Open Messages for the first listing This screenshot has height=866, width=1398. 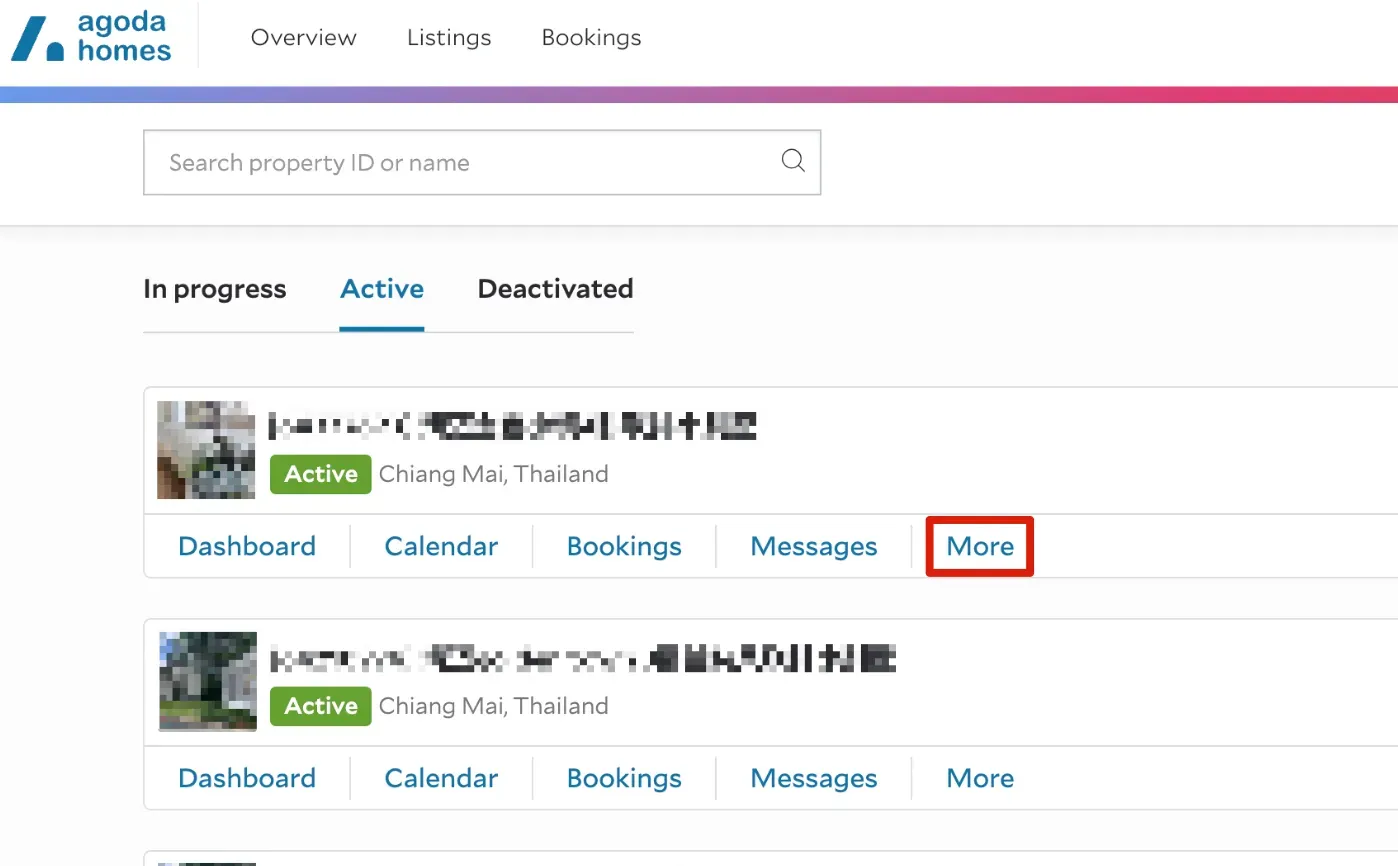coord(814,546)
